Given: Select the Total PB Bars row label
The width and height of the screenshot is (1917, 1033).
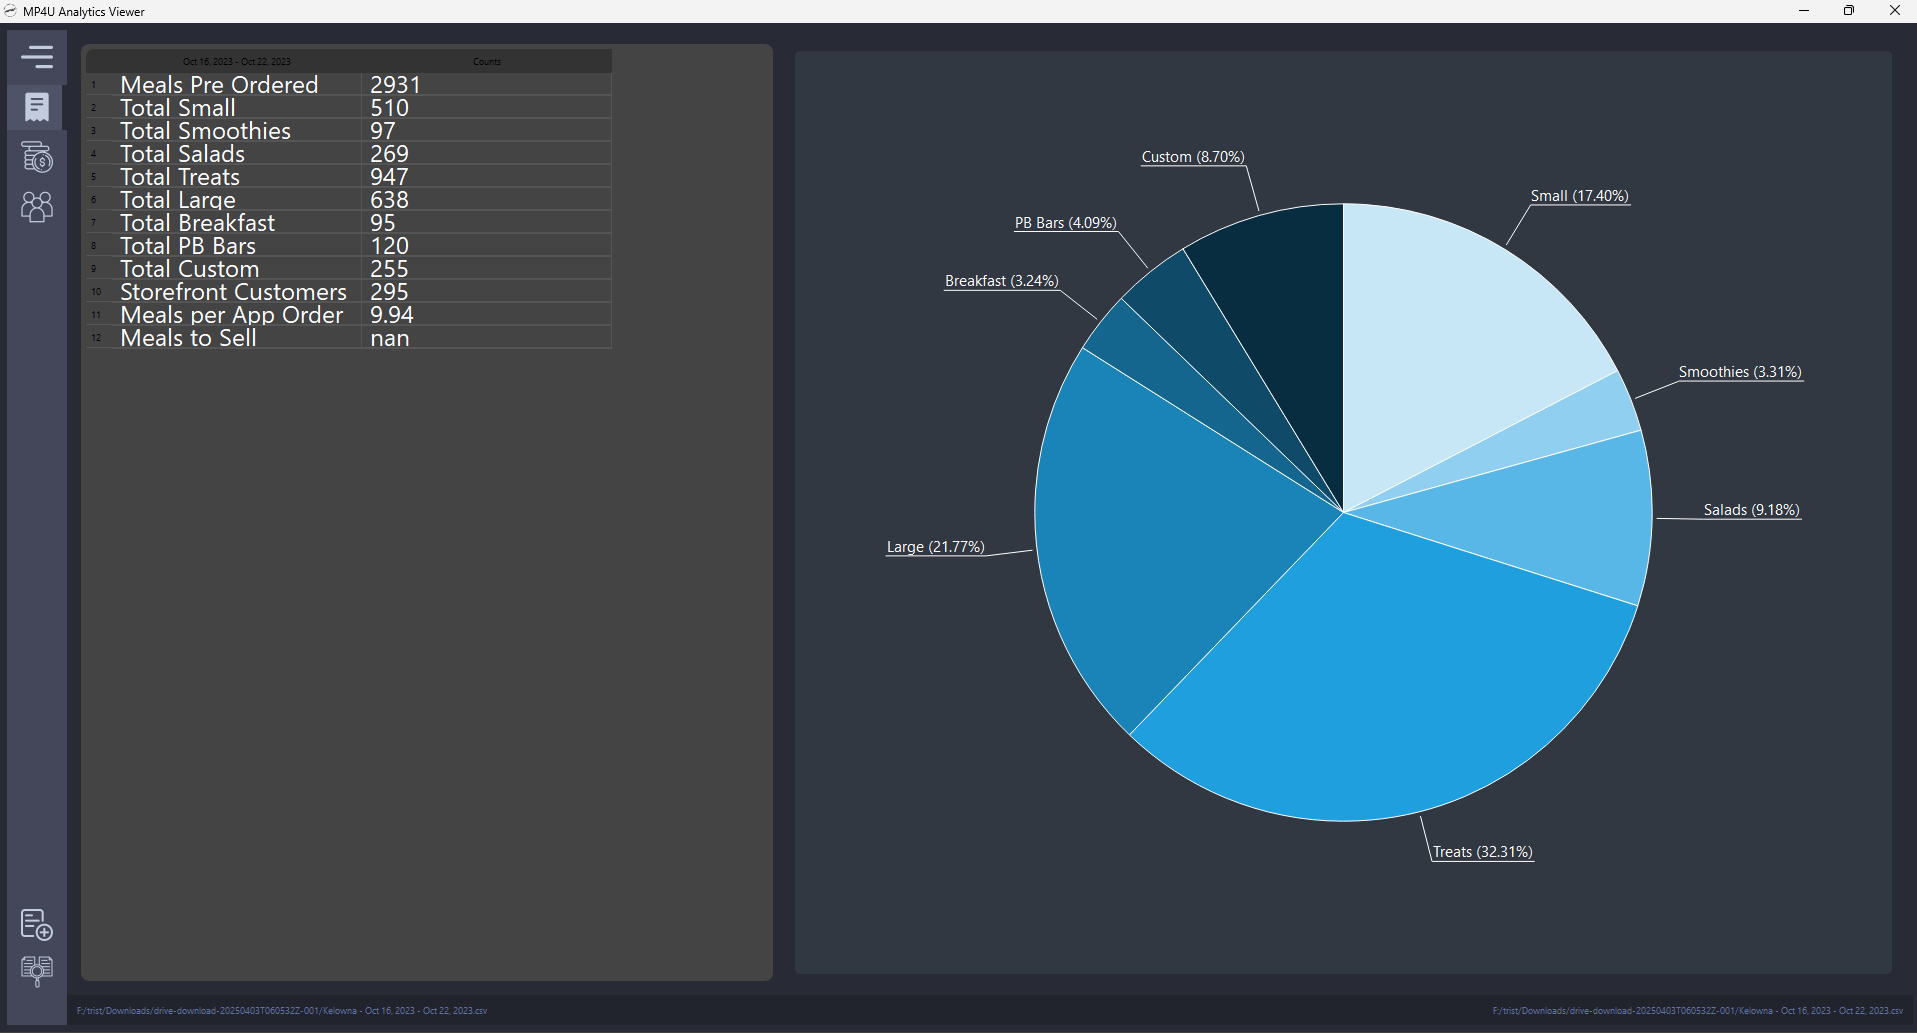Looking at the screenshot, I should [188, 246].
